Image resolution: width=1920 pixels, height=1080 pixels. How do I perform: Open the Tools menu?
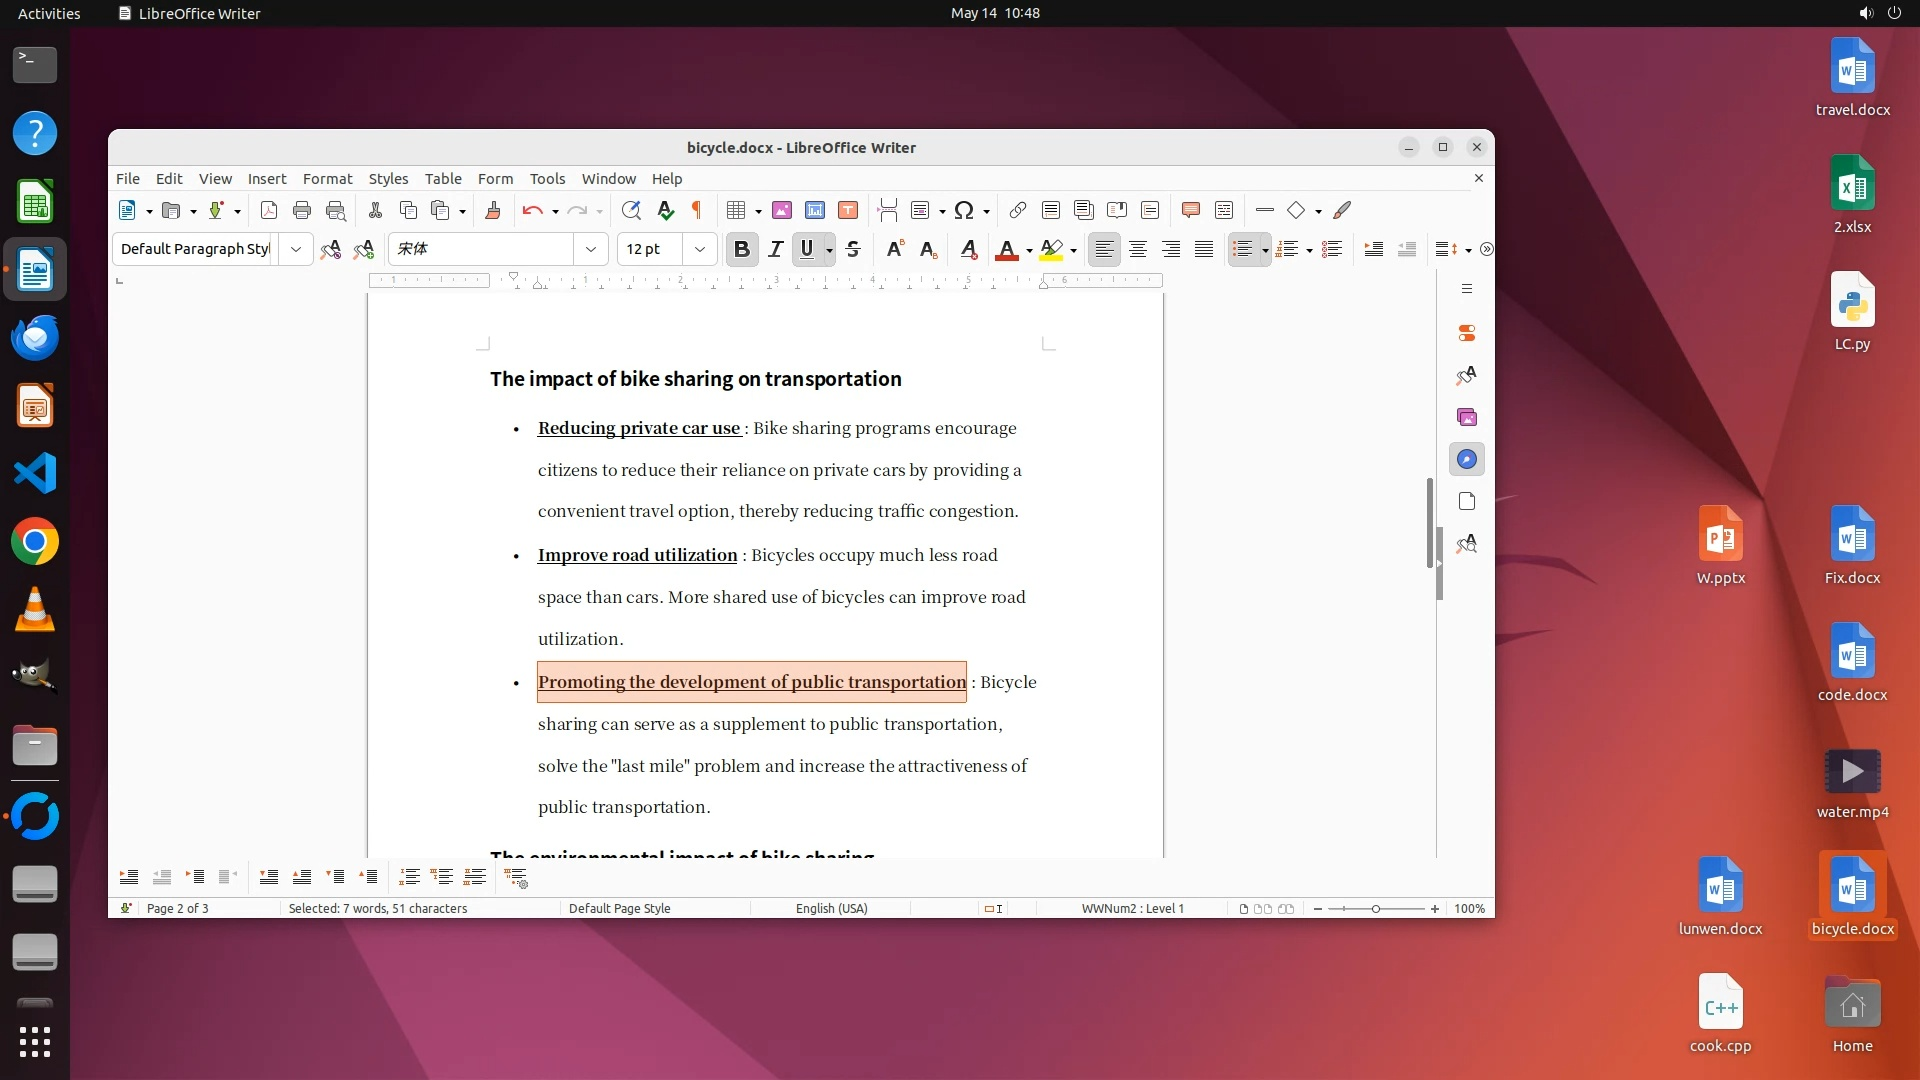click(547, 179)
